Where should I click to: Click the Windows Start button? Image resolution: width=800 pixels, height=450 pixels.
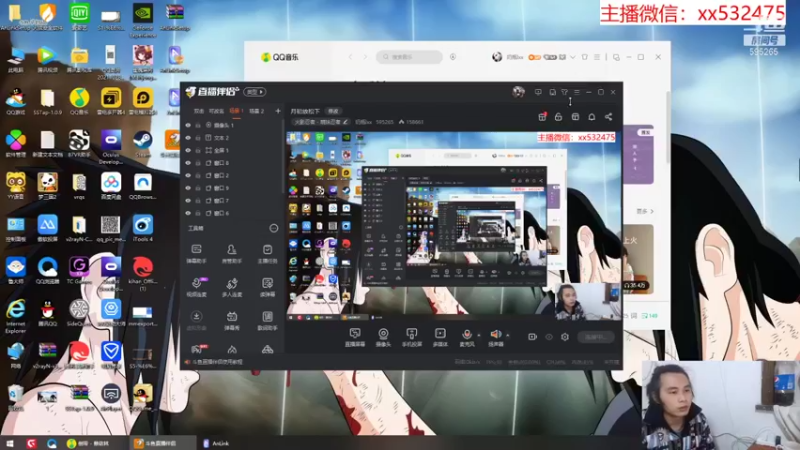pos(9,443)
